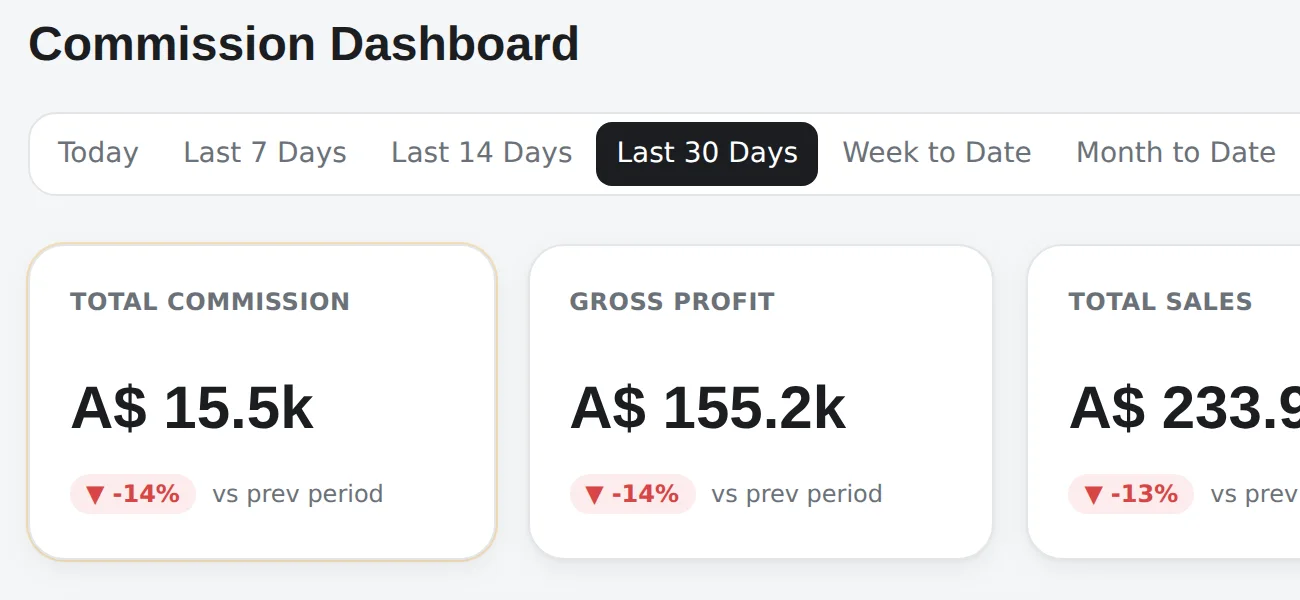Click the red down-triangle icon in Gross Profit badge
The height and width of the screenshot is (600, 1300).
tap(595, 494)
